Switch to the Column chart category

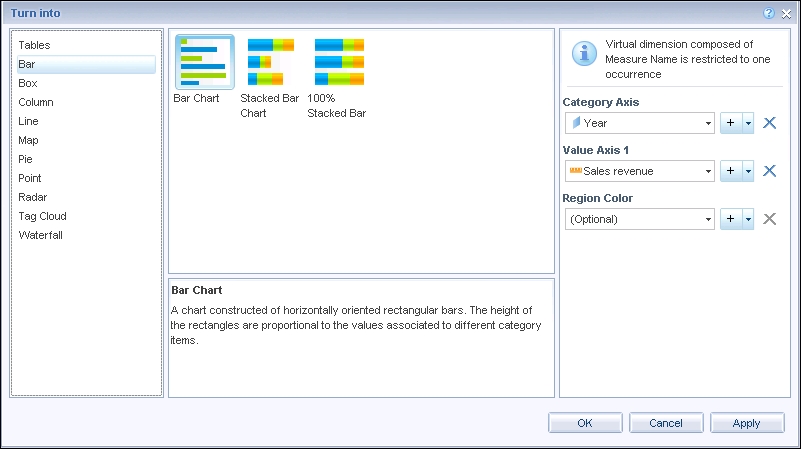[36, 102]
